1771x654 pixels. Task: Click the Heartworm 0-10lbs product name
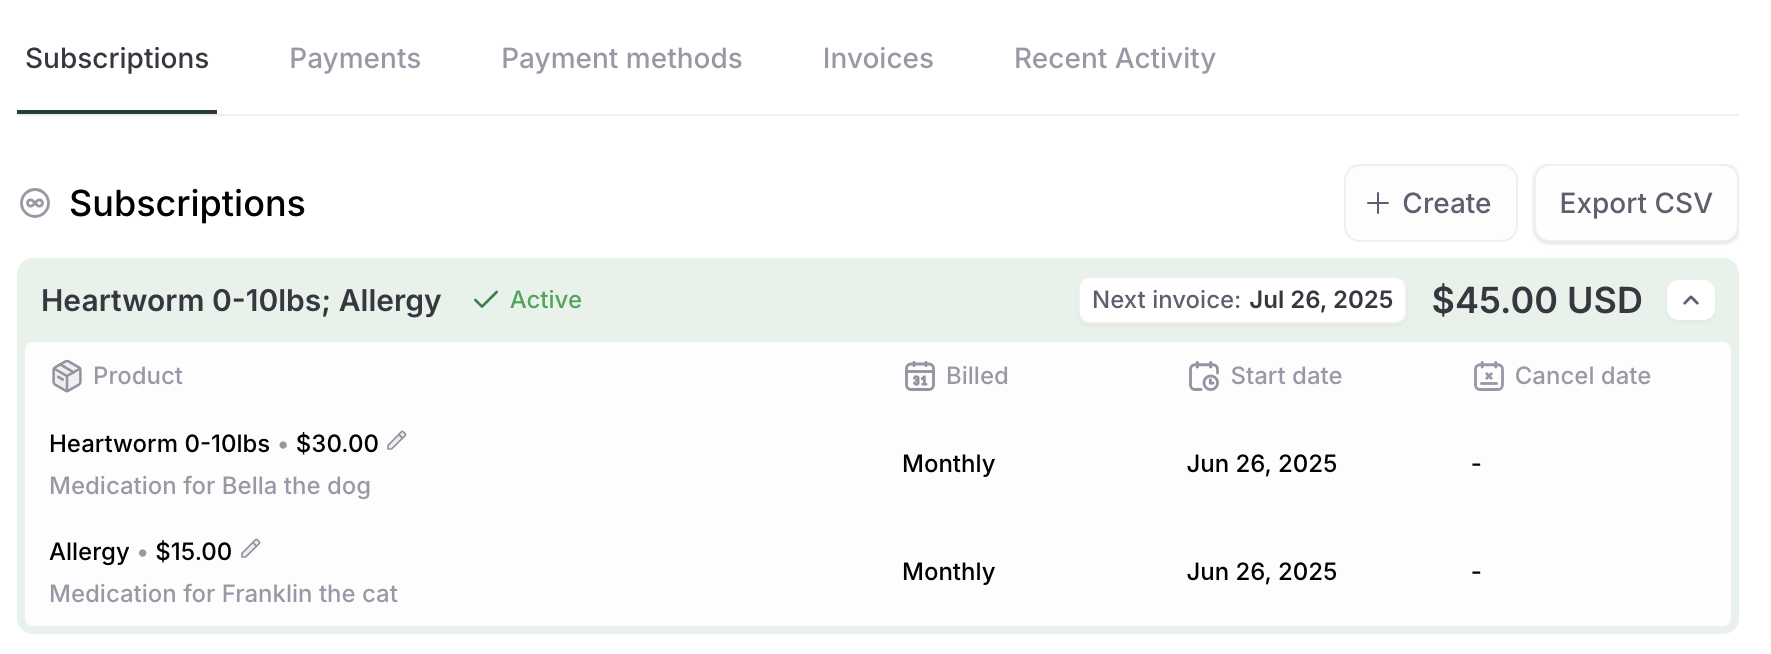pos(160,443)
